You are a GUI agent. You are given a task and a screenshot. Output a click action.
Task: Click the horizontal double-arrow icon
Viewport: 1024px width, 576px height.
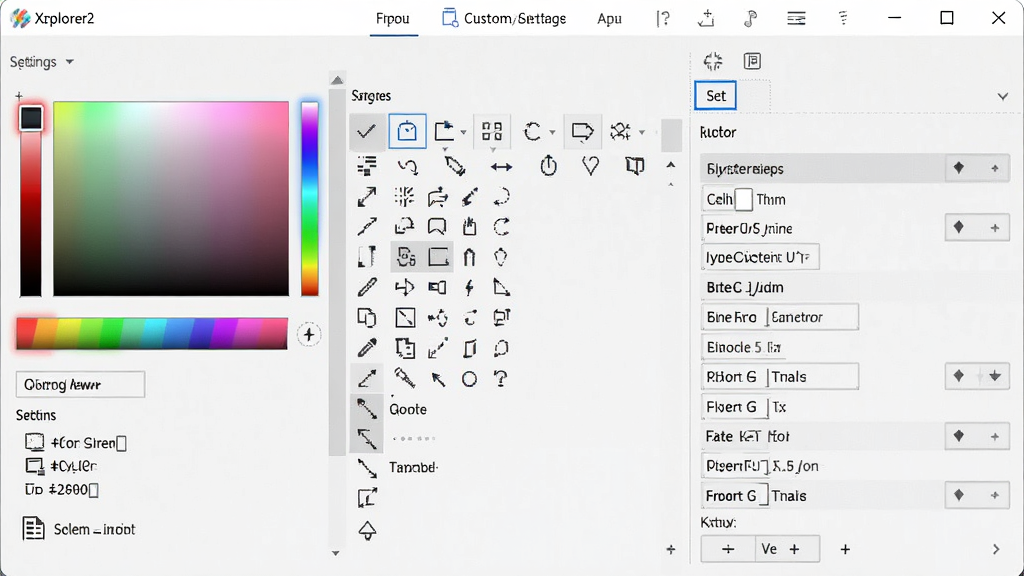(501, 167)
